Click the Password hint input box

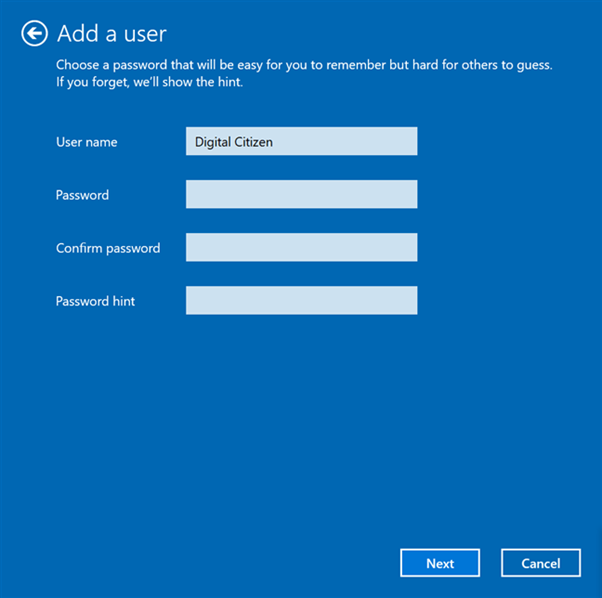click(301, 301)
